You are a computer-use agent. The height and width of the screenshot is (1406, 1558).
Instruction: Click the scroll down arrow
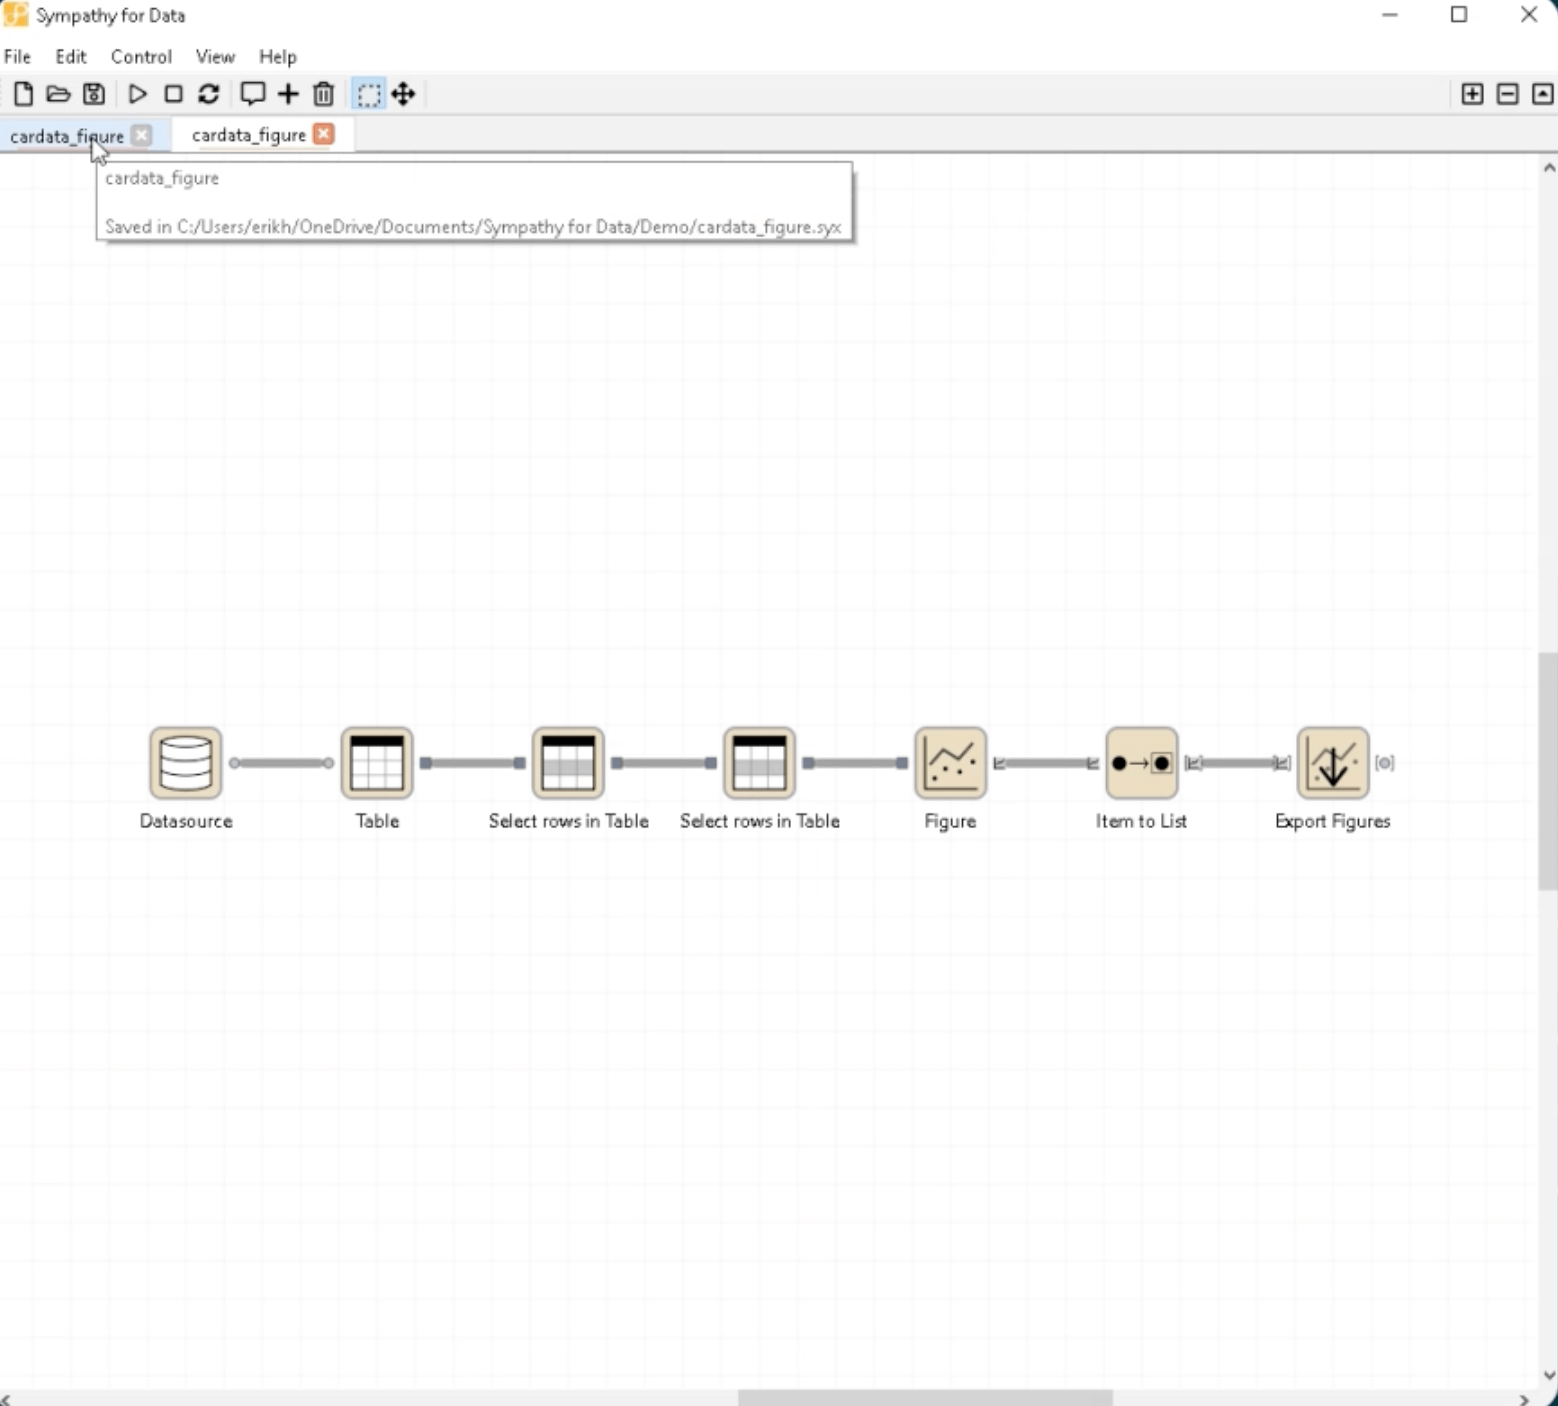[1549, 1375]
